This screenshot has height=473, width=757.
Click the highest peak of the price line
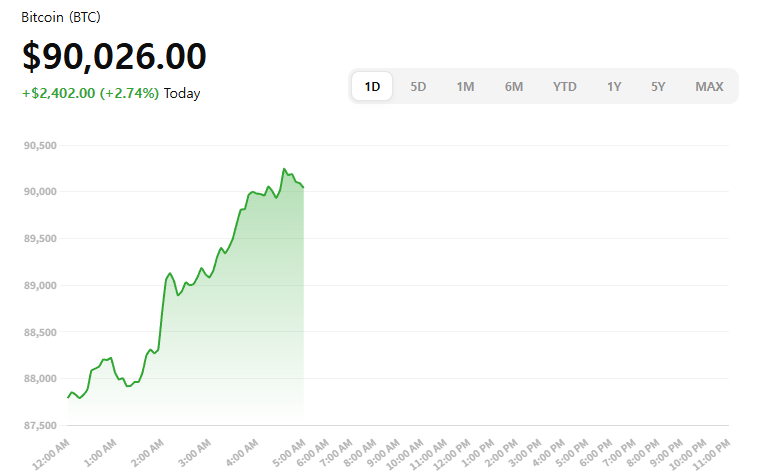pos(284,169)
